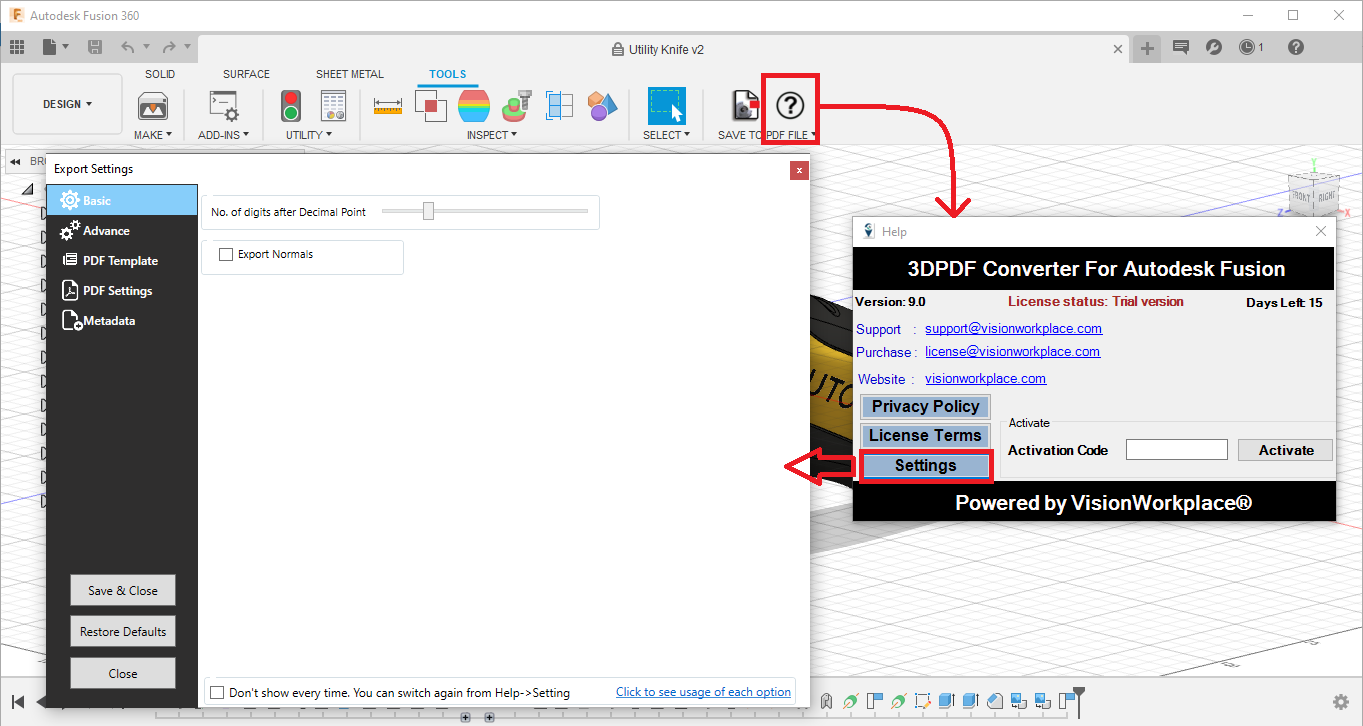
Task: Click the table-and-chart utility icon
Action: 333,106
